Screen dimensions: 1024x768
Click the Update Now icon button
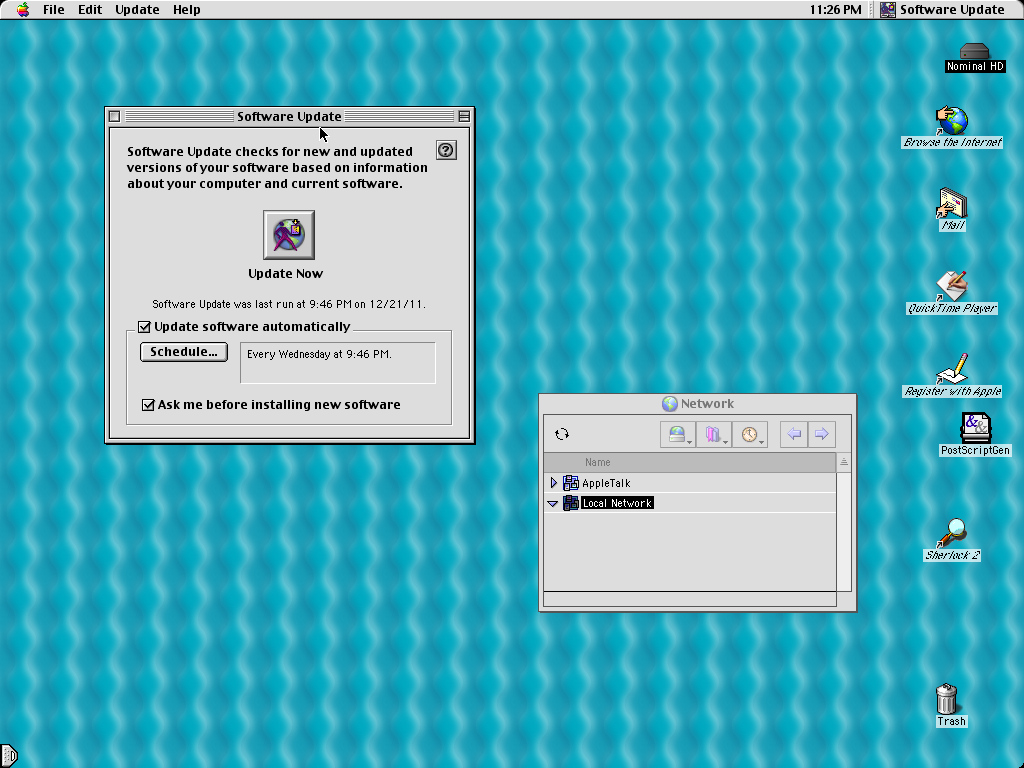(289, 235)
